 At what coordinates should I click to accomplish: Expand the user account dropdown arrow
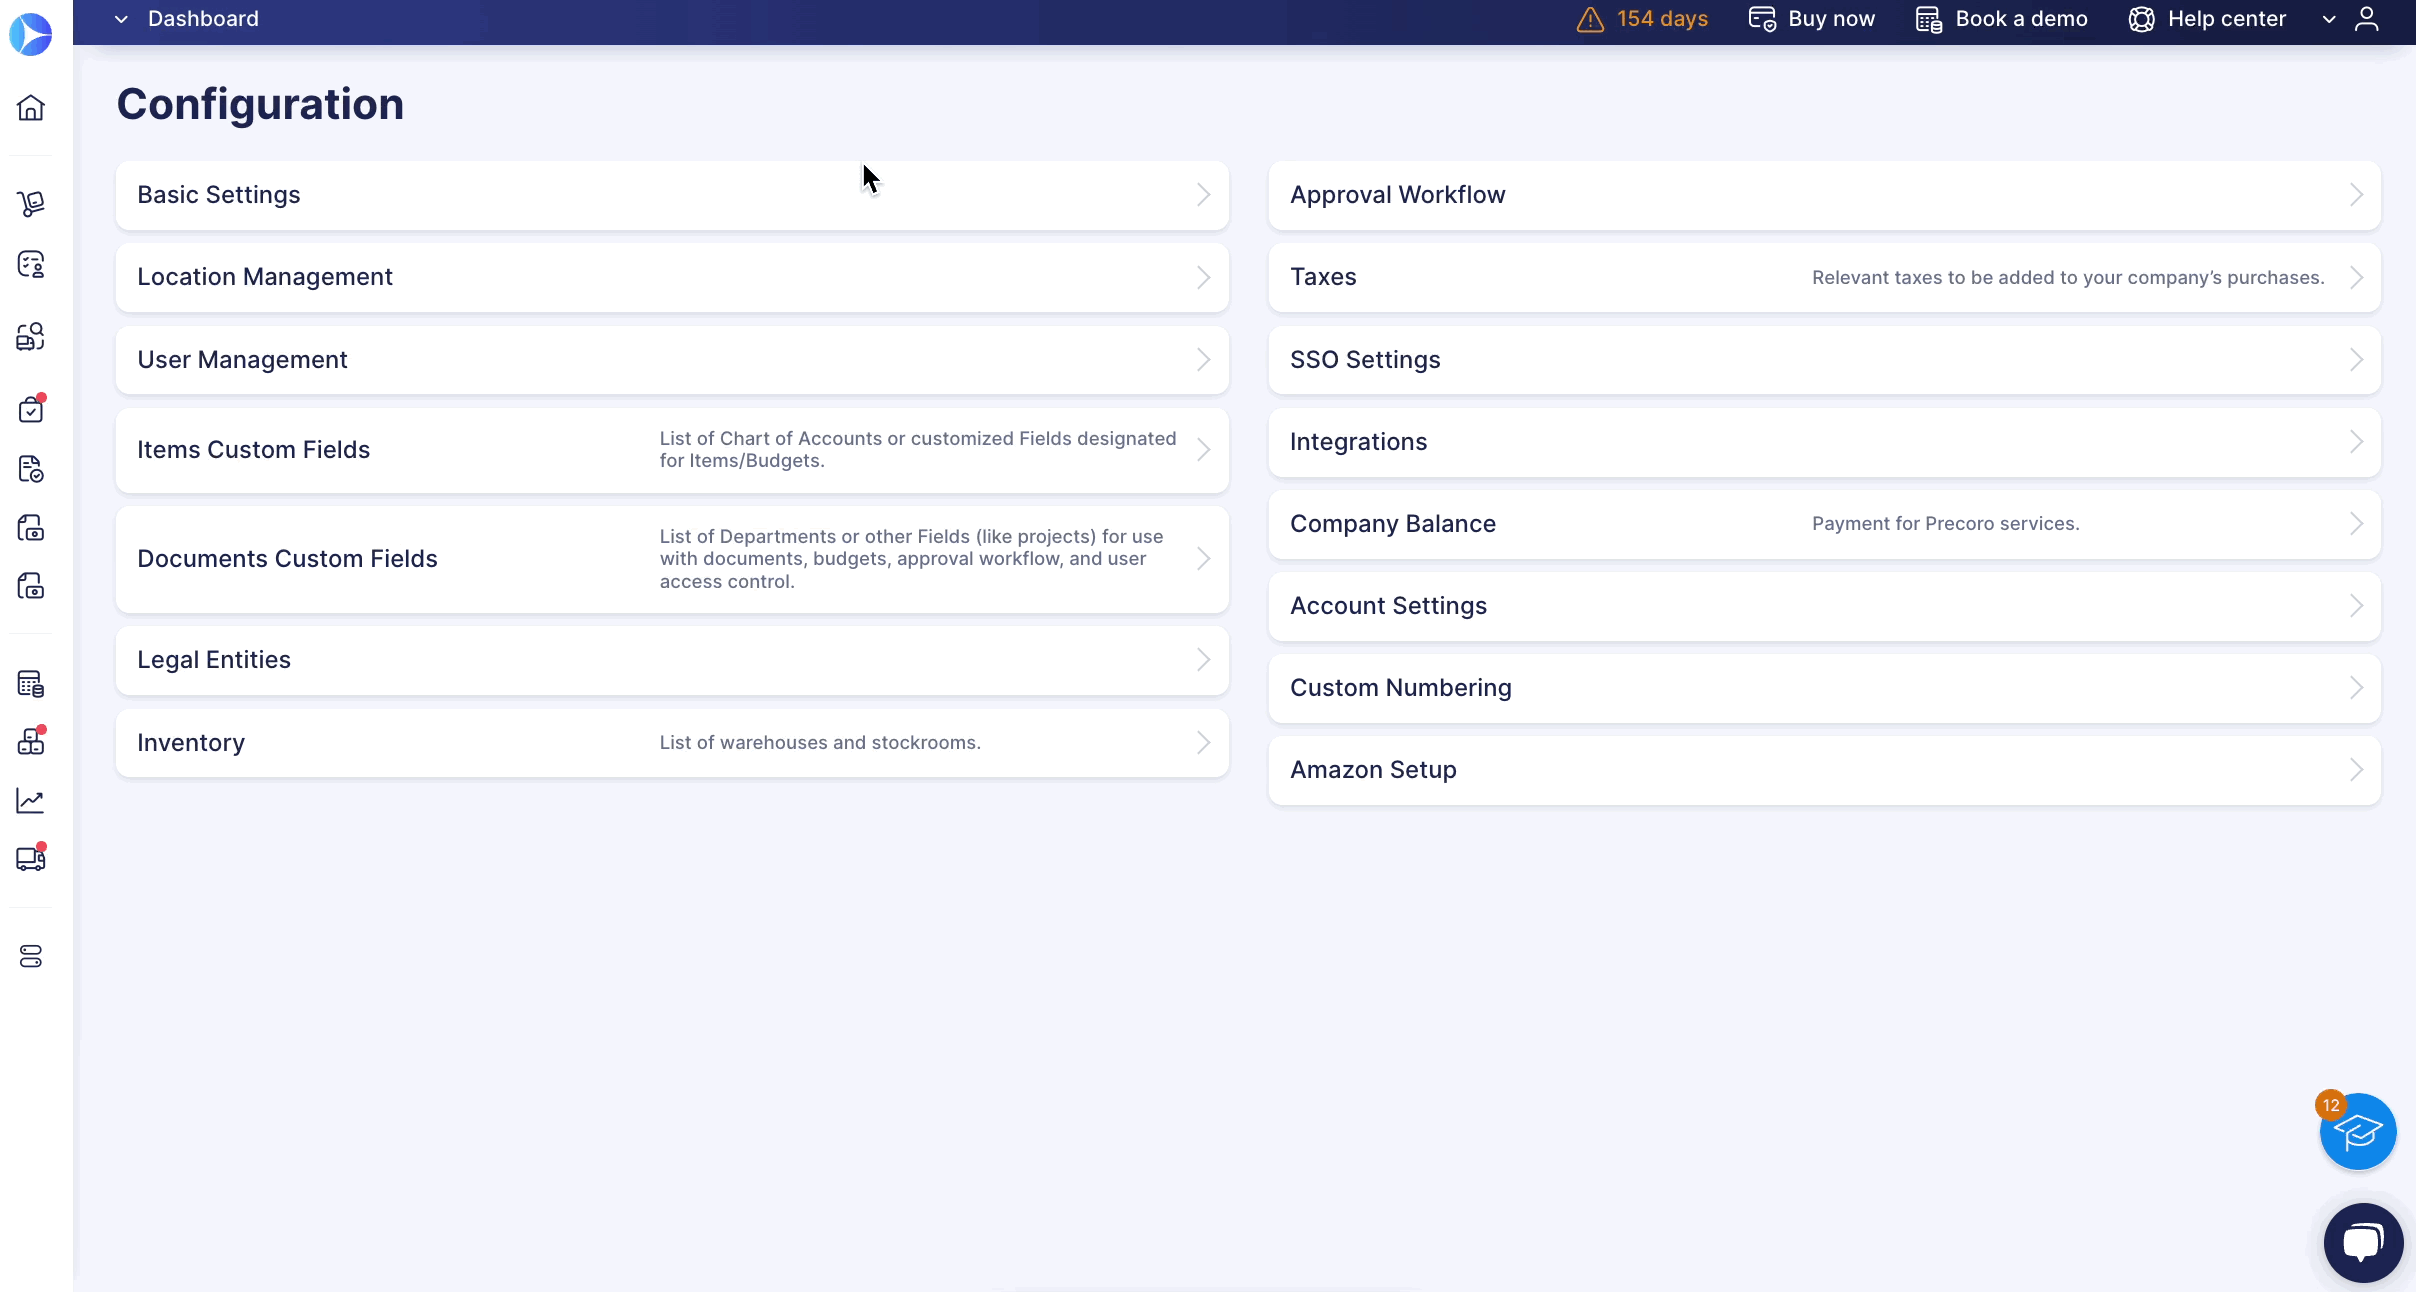[2329, 19]
